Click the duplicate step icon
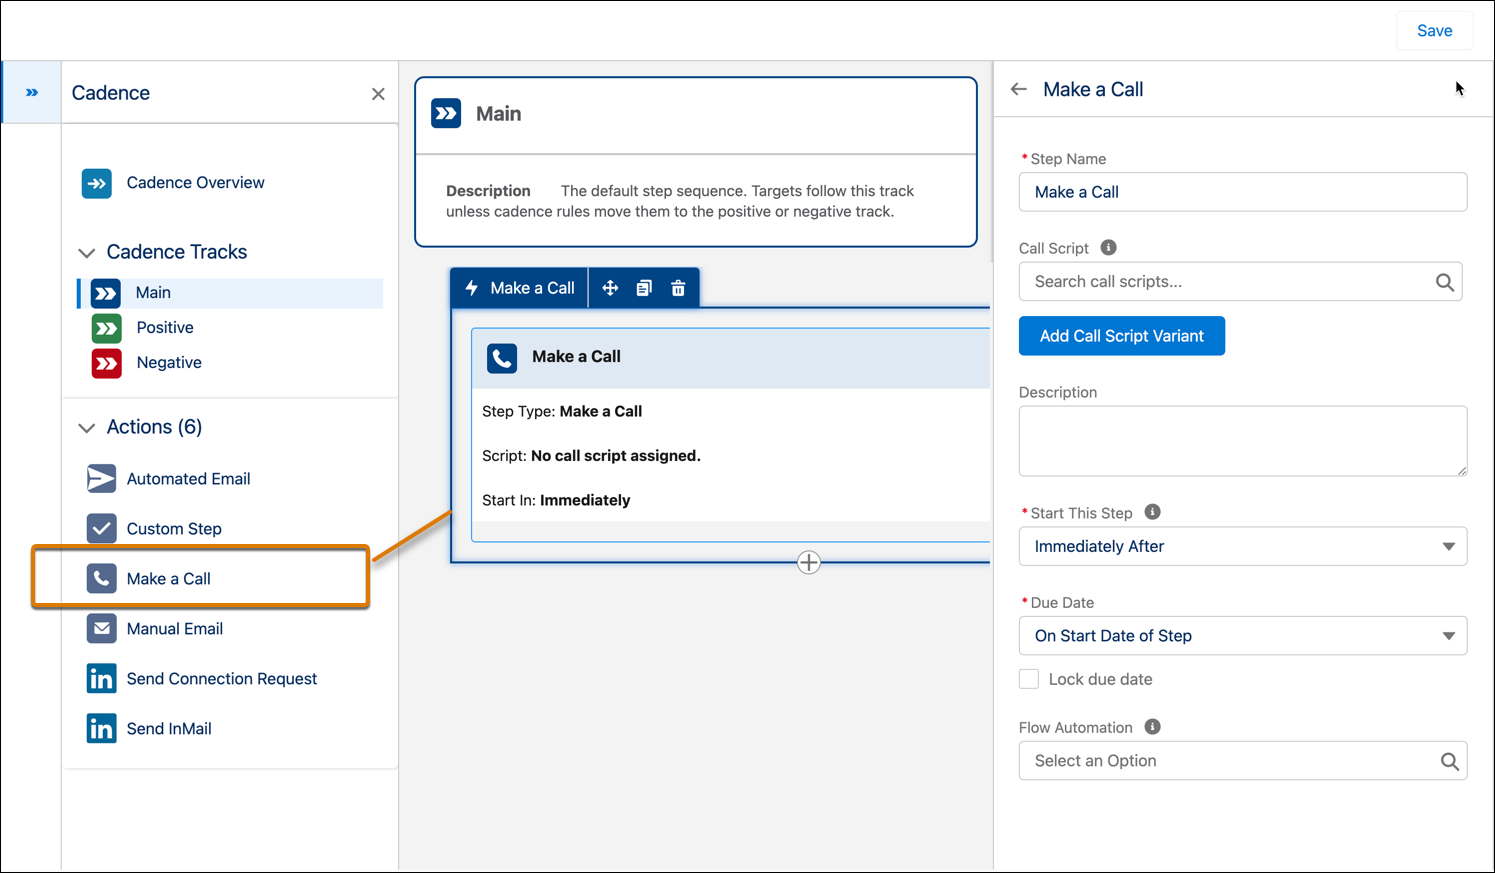 [644, 288]
